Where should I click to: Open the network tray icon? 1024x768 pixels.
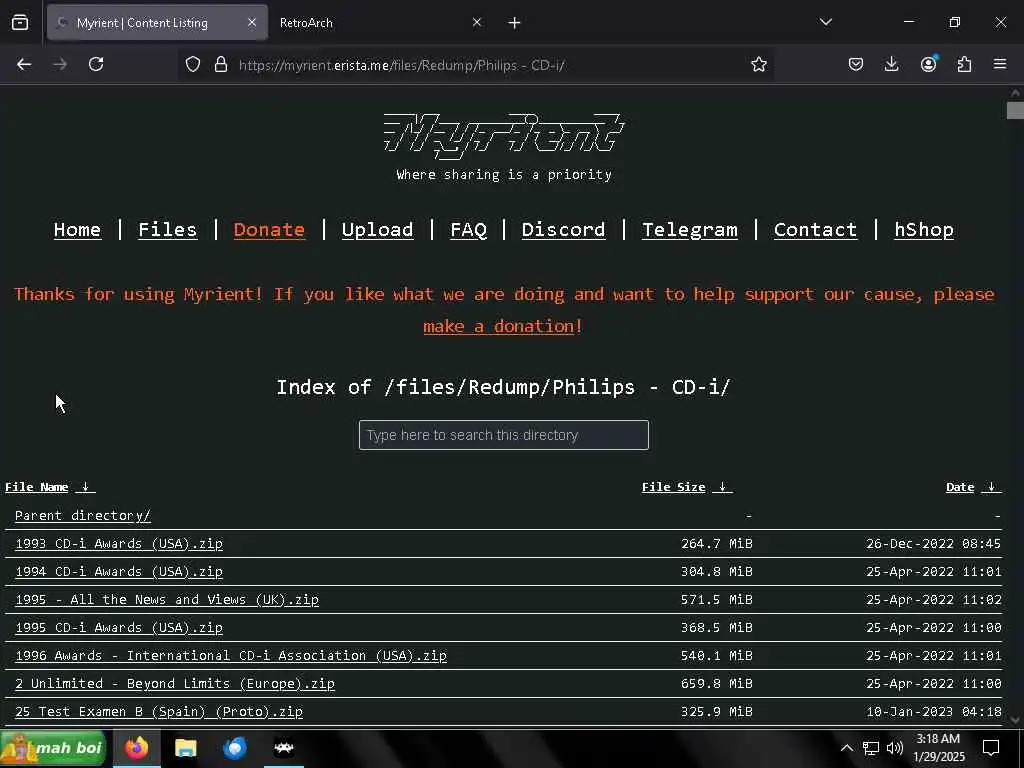tap(871, 748)
